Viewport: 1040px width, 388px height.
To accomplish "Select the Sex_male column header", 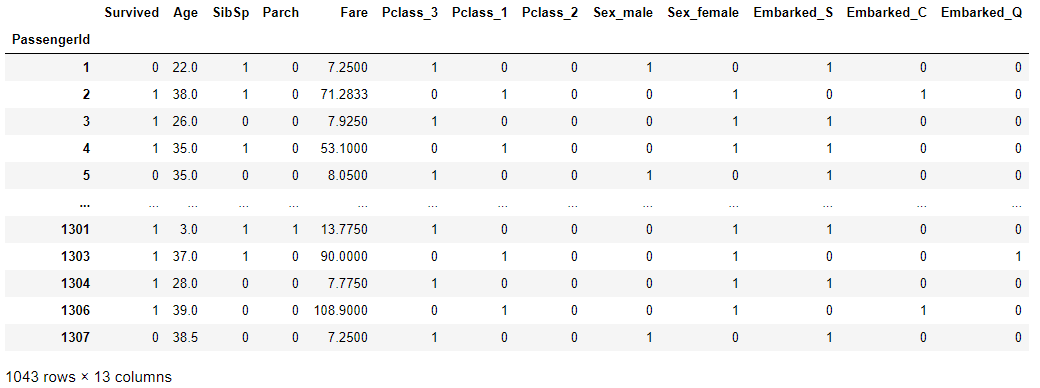I will click(x=622, y=13).
